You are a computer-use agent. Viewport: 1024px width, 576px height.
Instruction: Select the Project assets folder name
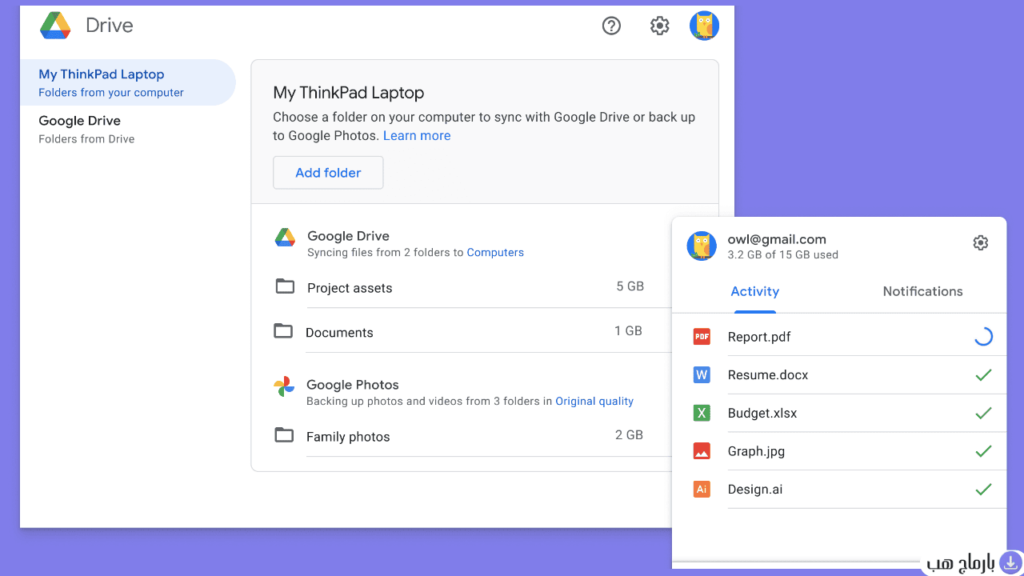click(349, 288)
